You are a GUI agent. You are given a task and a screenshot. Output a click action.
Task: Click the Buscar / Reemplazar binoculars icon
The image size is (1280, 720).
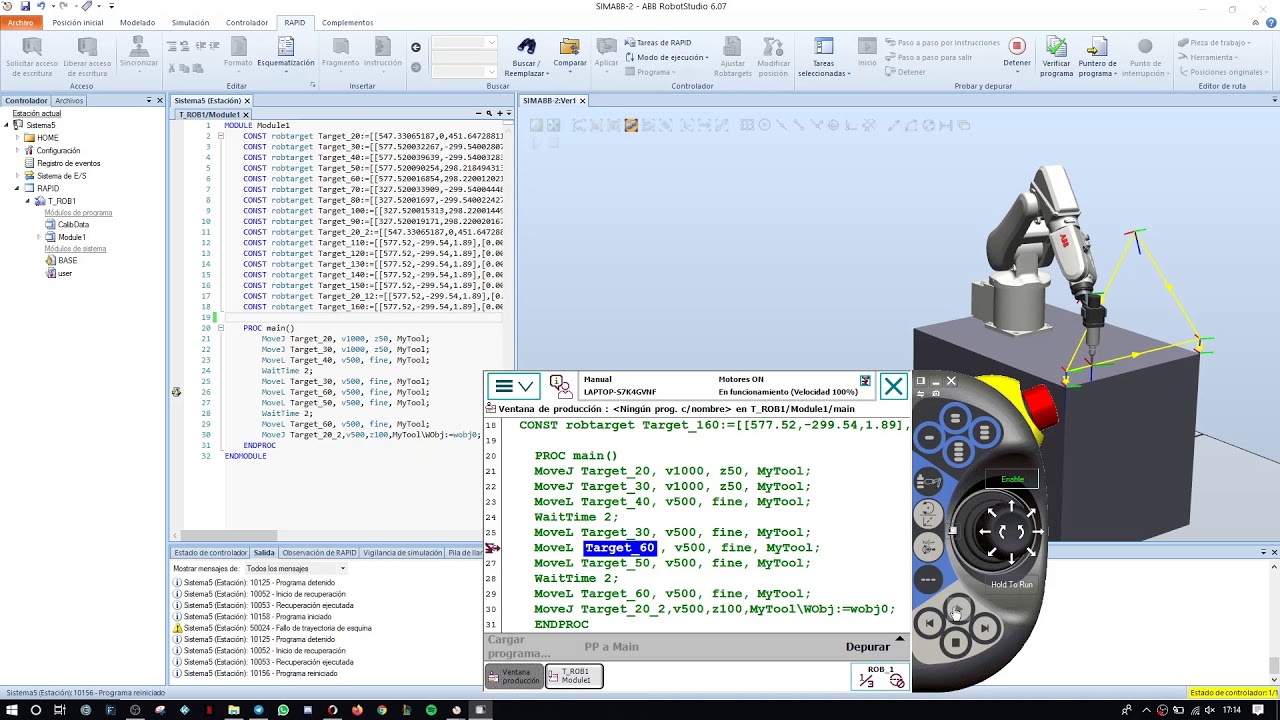pos(526,47)
